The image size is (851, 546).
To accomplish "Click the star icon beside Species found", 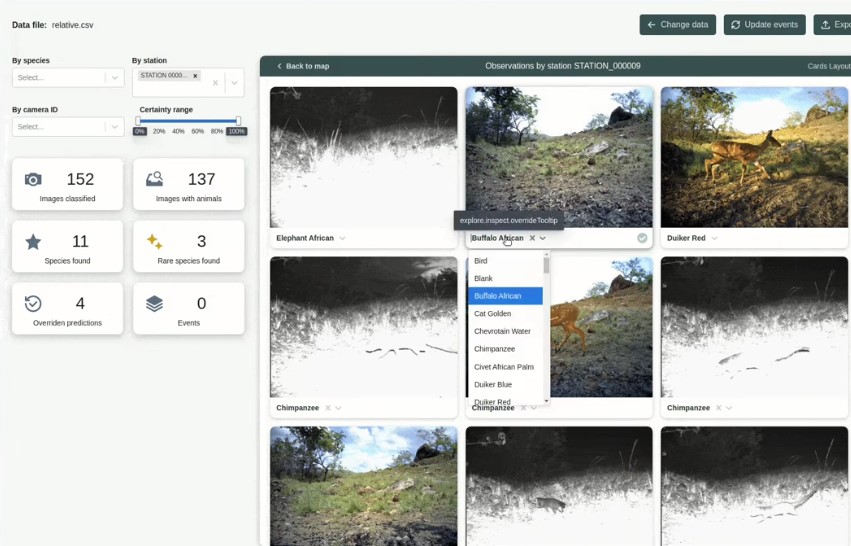I will tap(33, 242).
